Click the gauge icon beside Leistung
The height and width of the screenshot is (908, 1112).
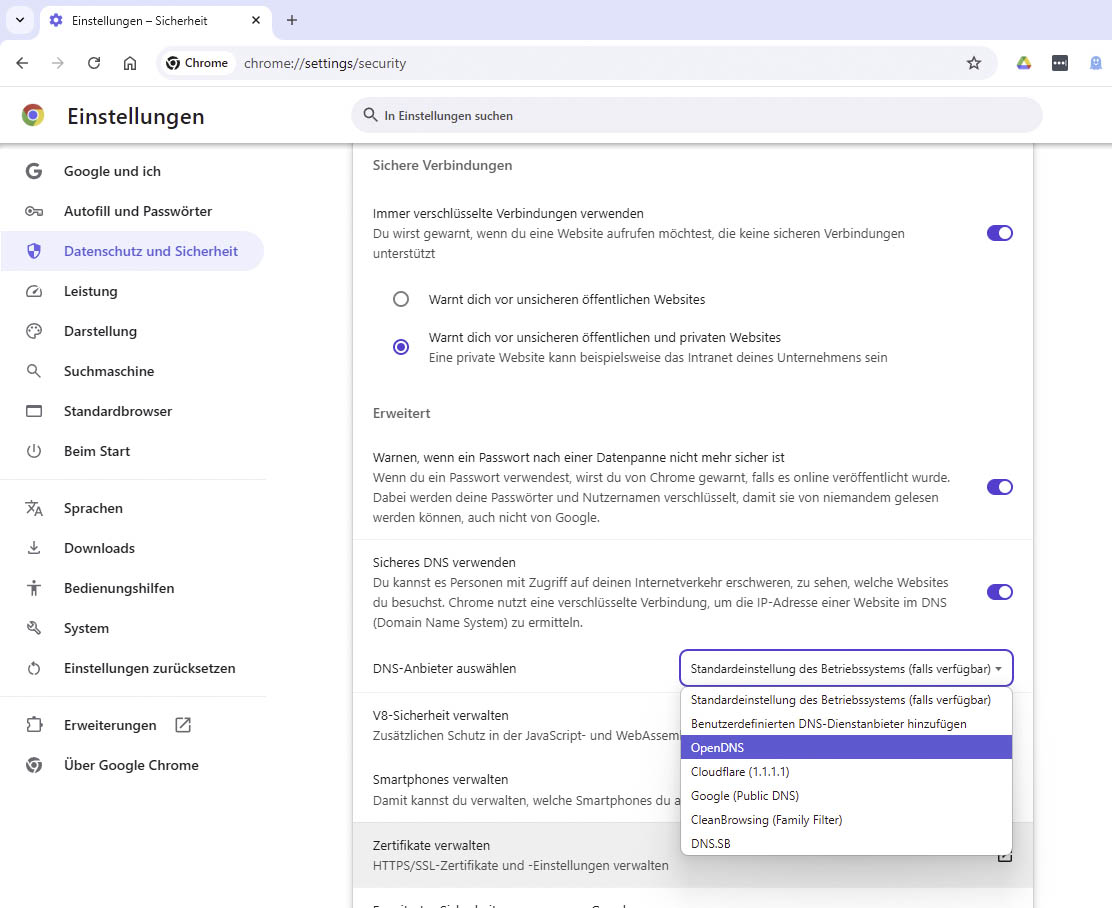click(34, 291)
